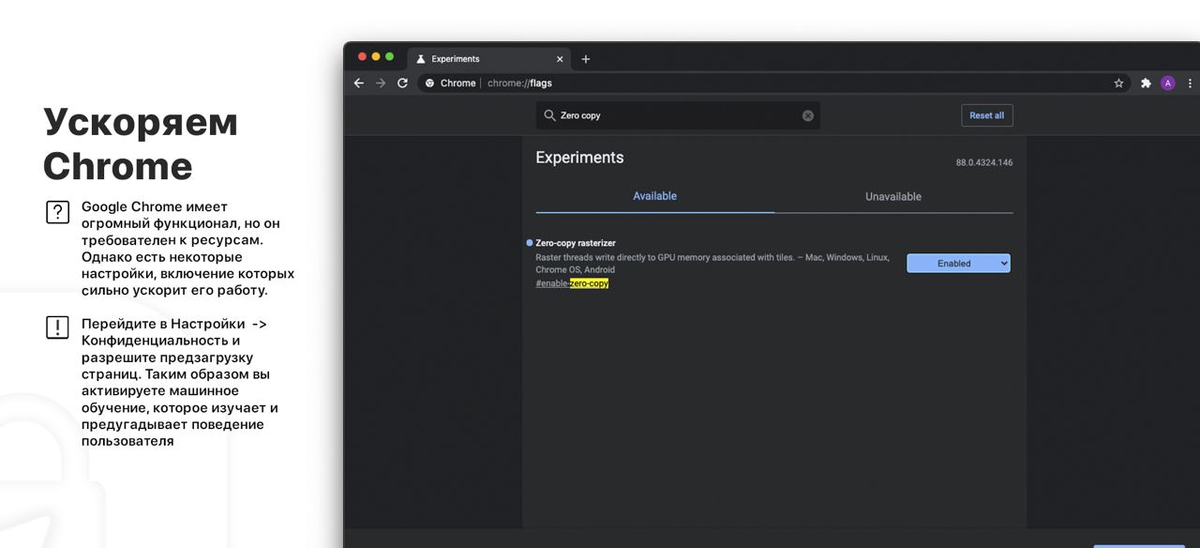Reload the chrome://flags page

click(x=402, y=83)
